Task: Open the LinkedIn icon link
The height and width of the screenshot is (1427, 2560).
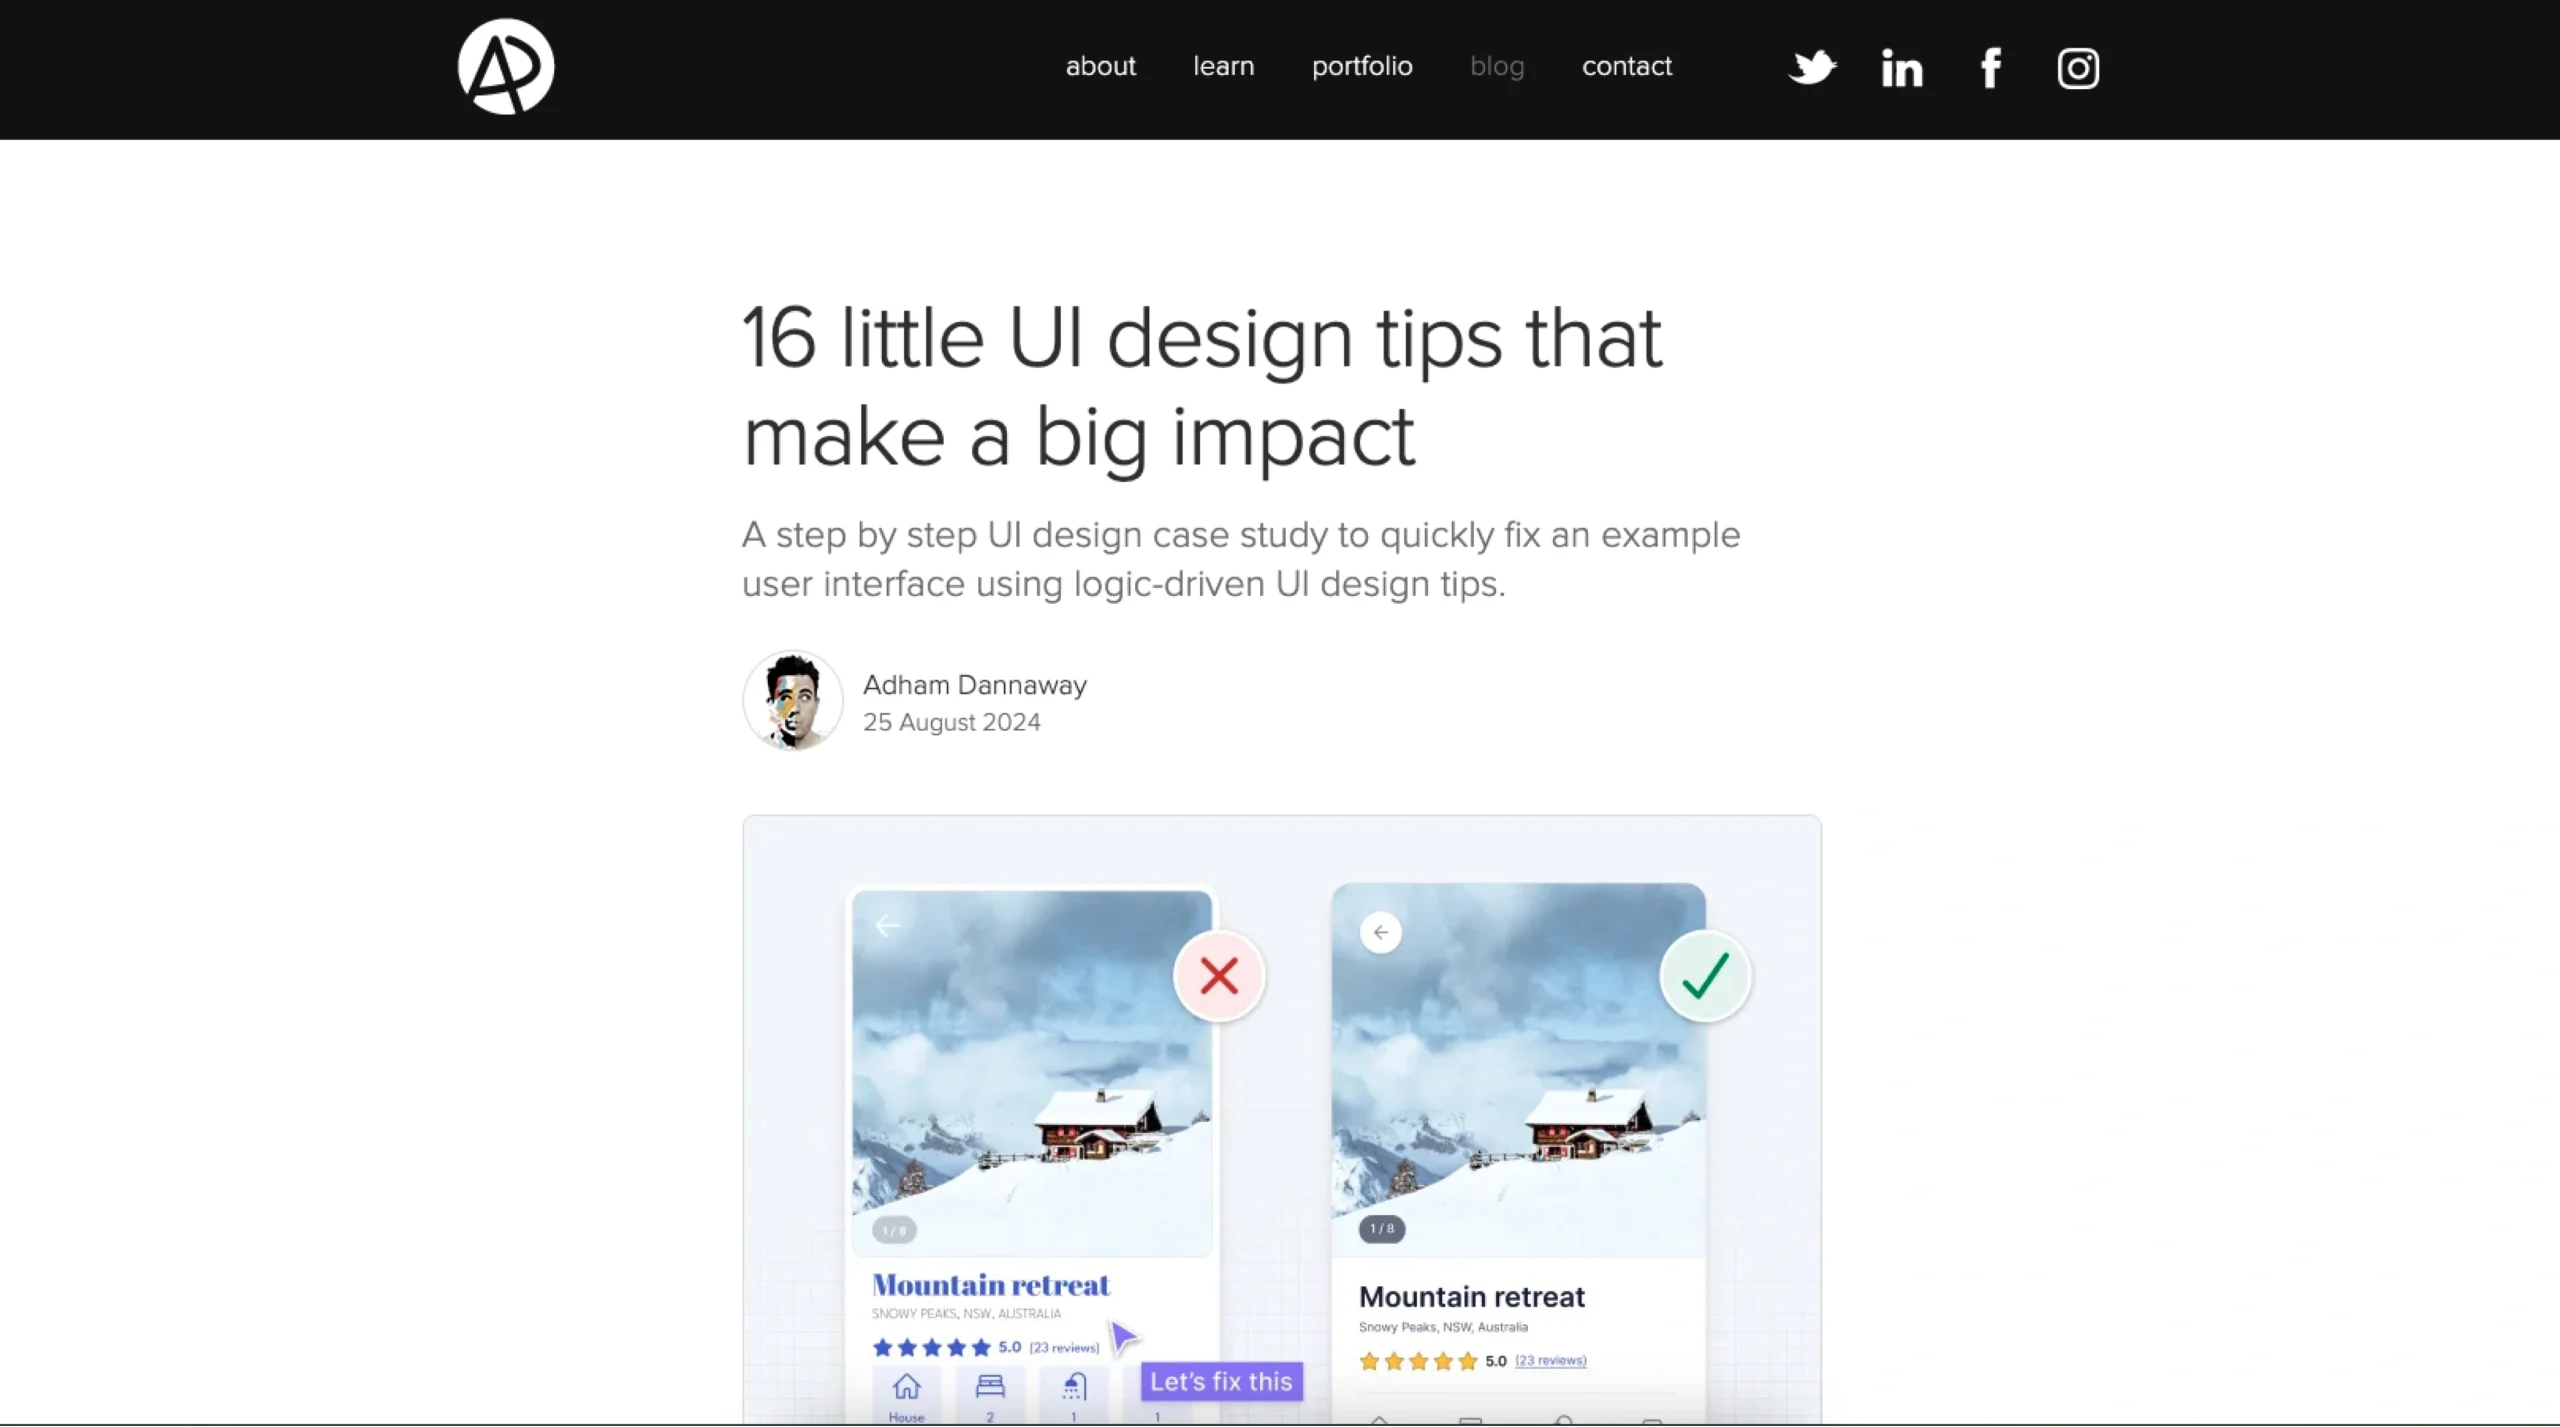Action: point(1901,68)
